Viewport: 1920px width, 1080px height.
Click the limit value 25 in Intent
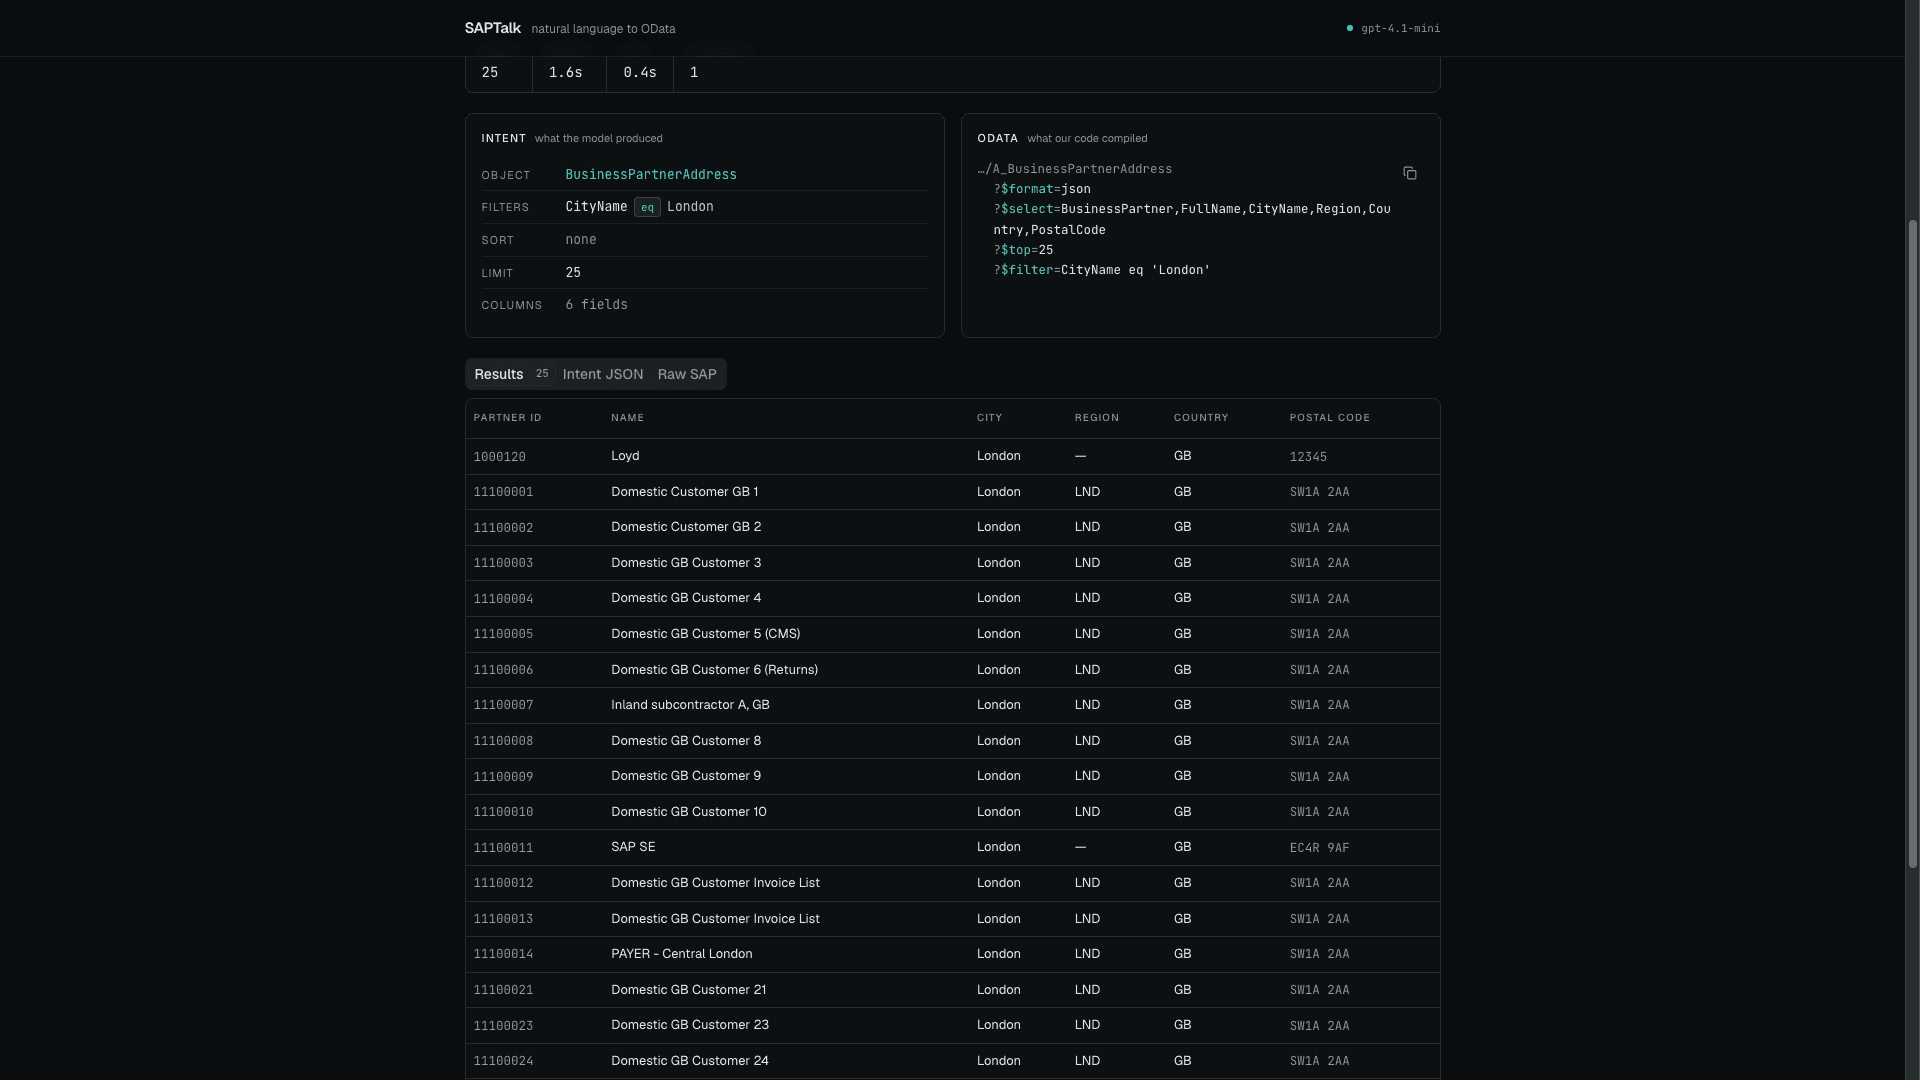click(573, 273)
